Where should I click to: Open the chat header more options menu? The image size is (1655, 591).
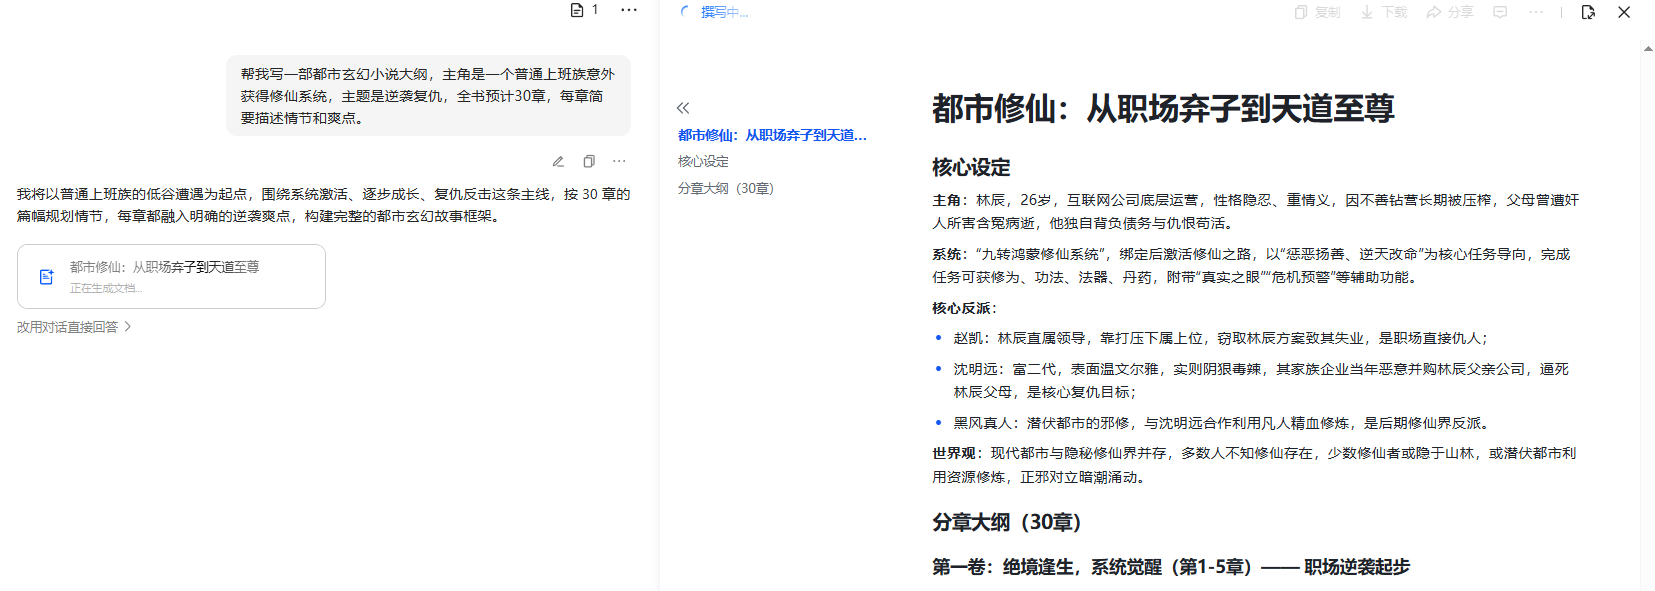pyautogui.click(x=628, y=10)
